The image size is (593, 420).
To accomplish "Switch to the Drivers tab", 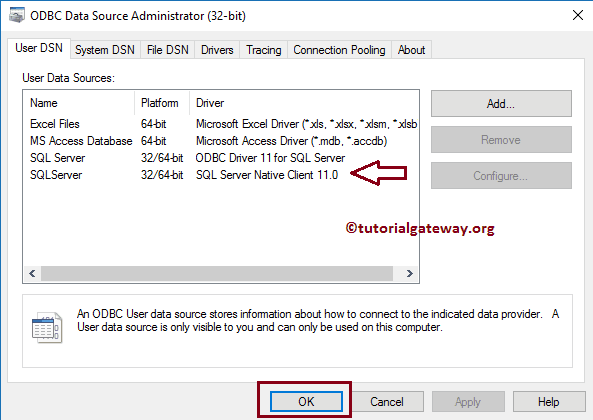I will (217, 50).
